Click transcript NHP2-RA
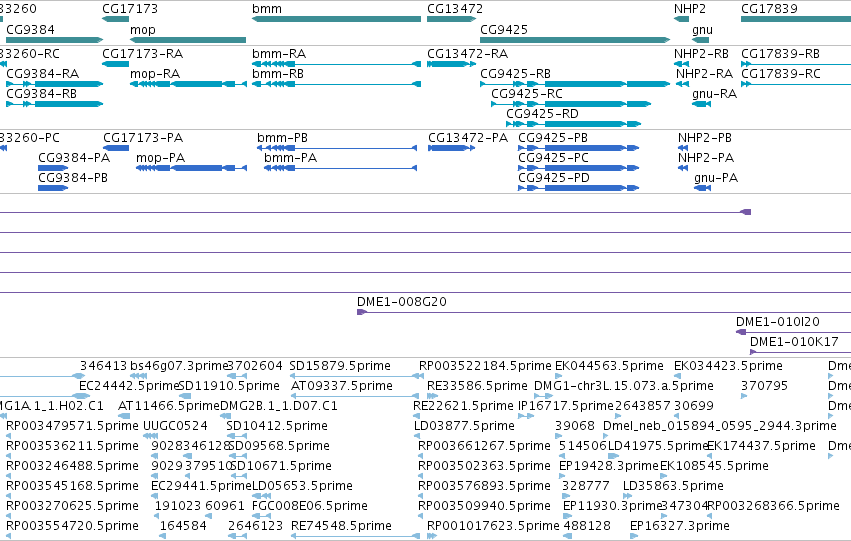The width and height of the screenshot is (851, 541). pos(682,84)
